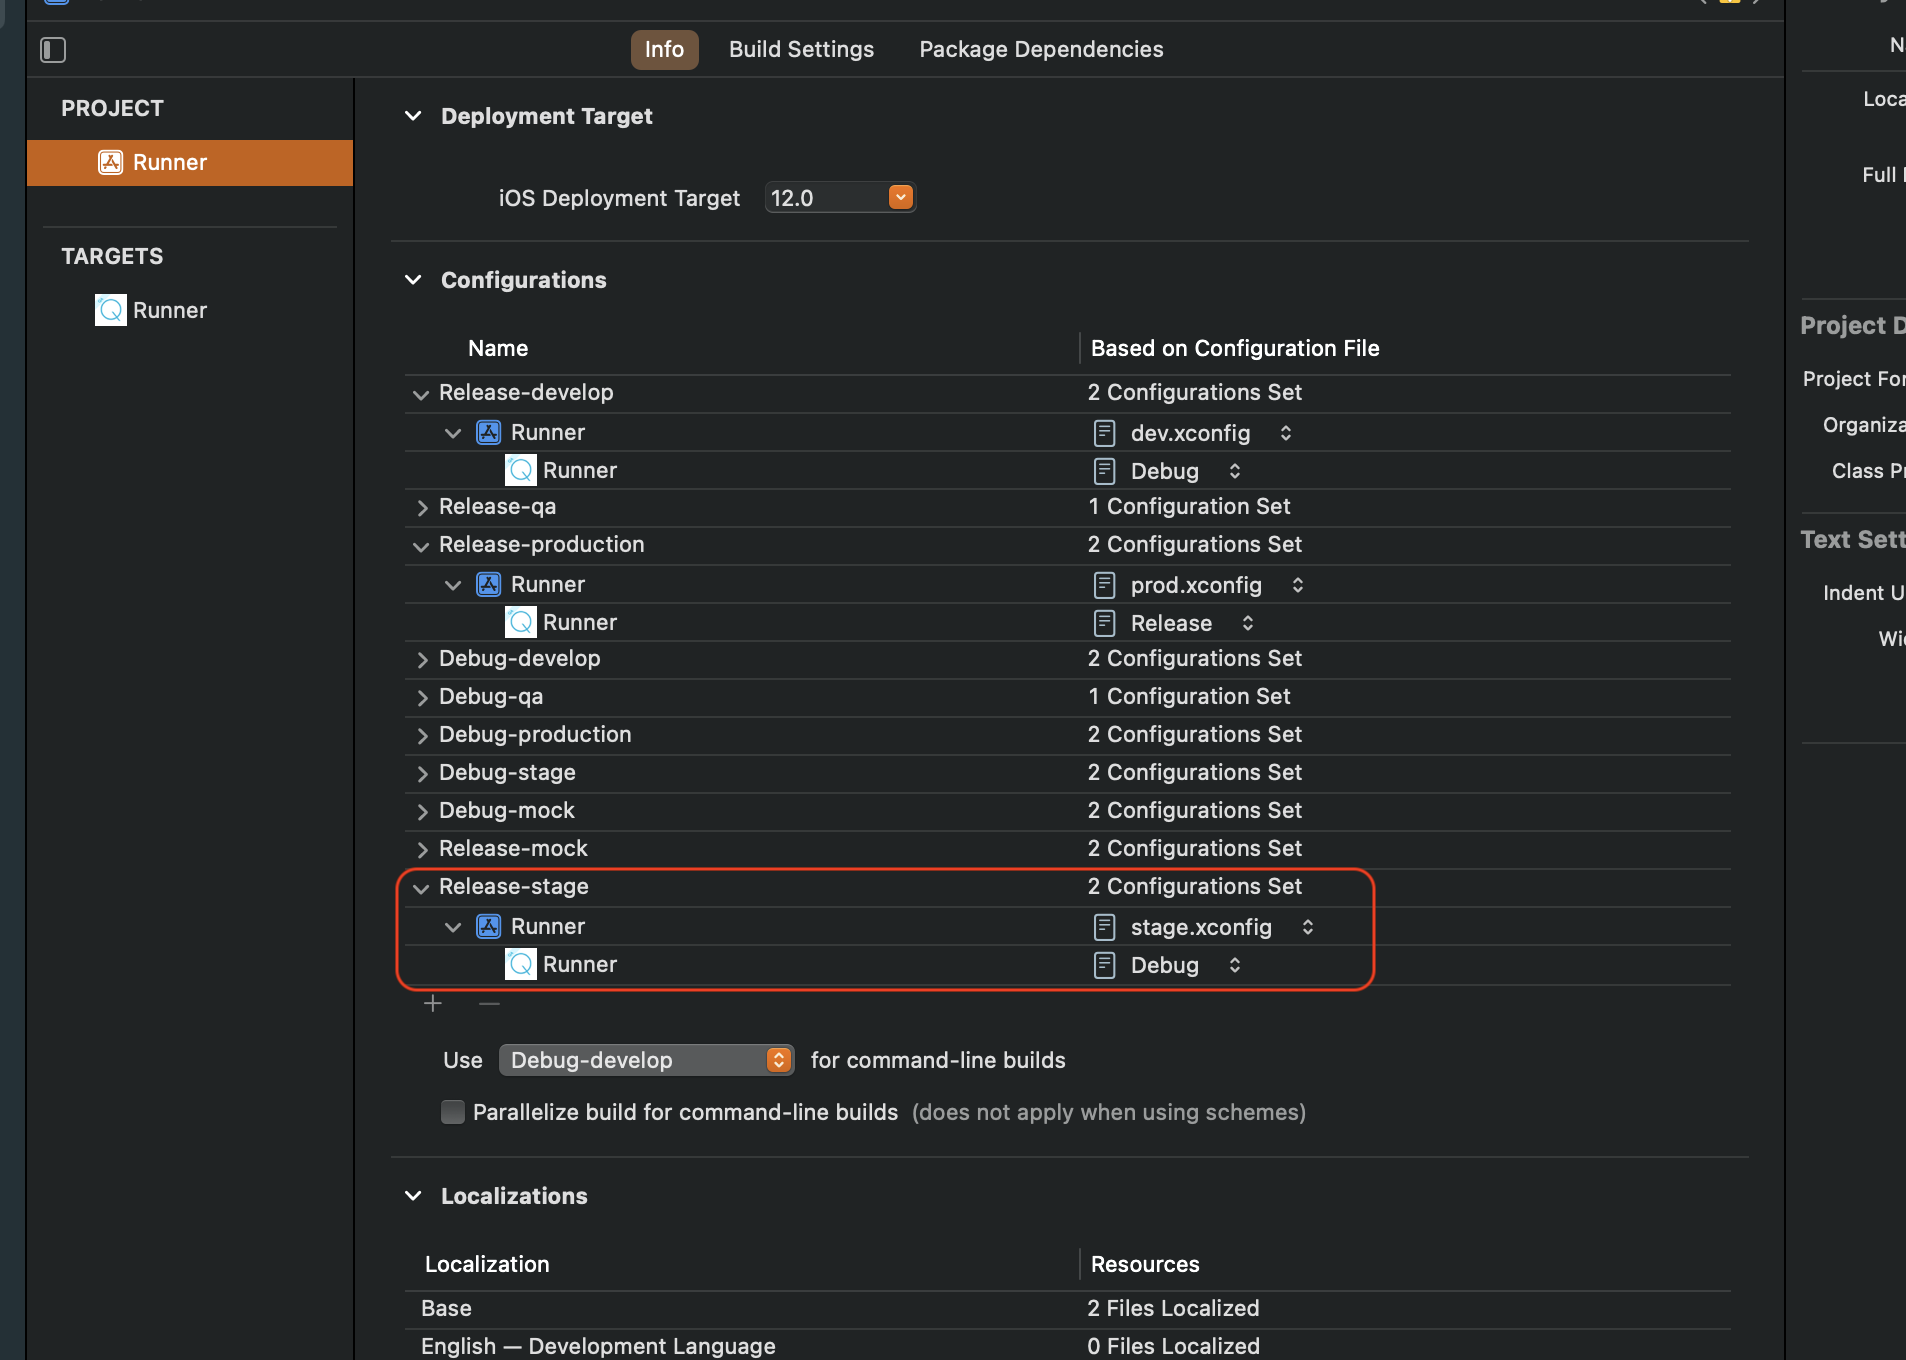Open the dev.xconfig configuration file selector
Screen dimensions: 1906x1360
pos(1286,433)
